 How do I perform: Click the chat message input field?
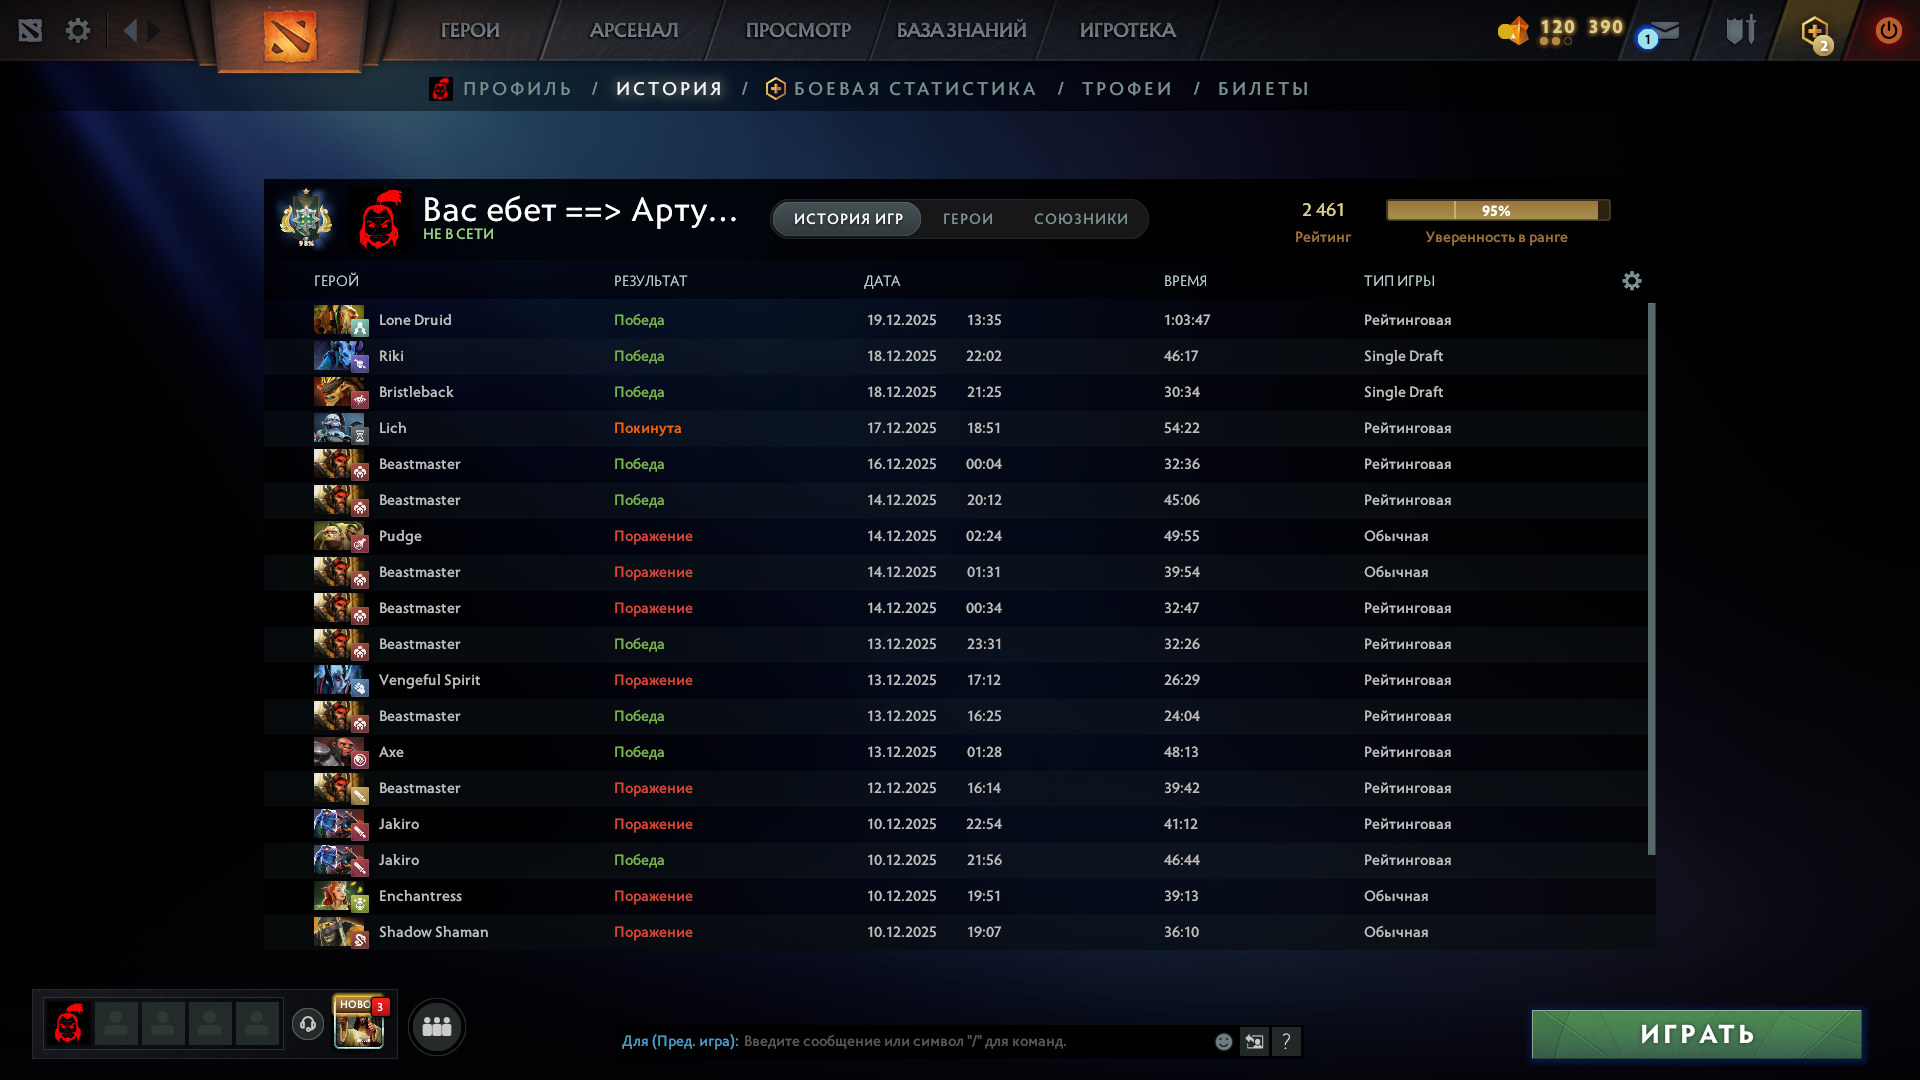(975, 1042)
